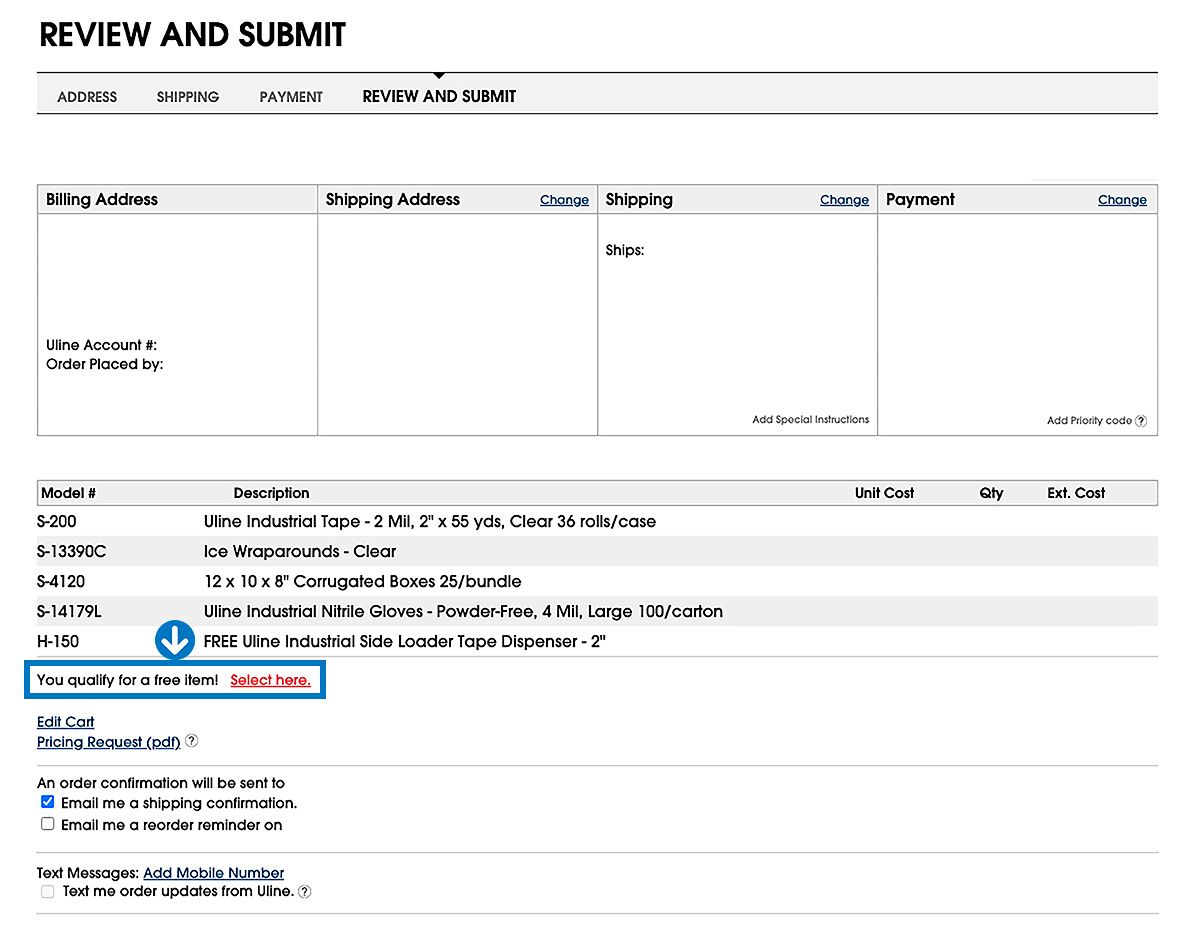Select Corrugated Boxes 25/bundle description
This screenshot has height=935, width=1200.
[x=363, y=582]
